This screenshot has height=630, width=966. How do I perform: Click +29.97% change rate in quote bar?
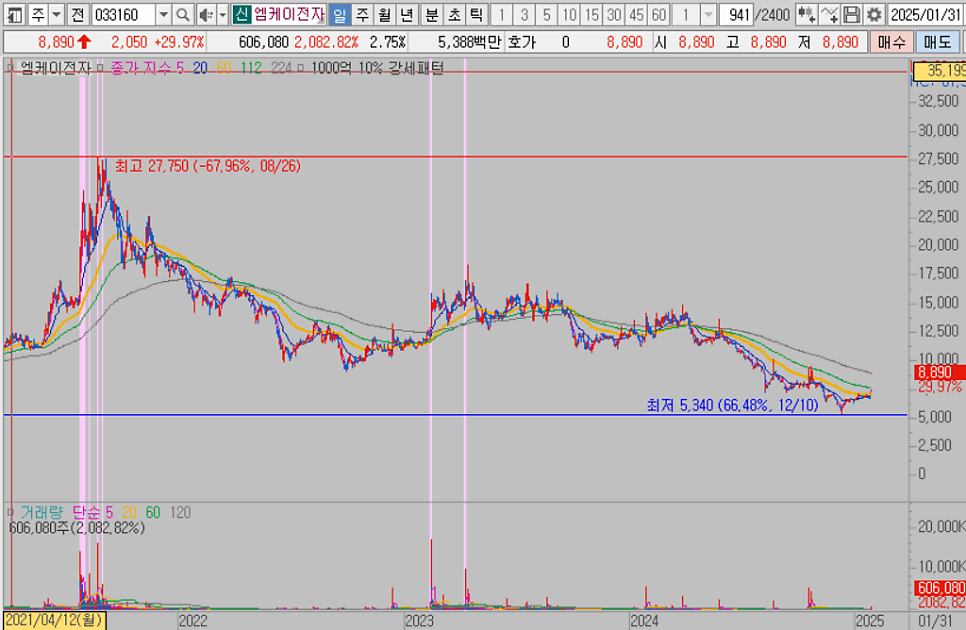tap(179, 42)
